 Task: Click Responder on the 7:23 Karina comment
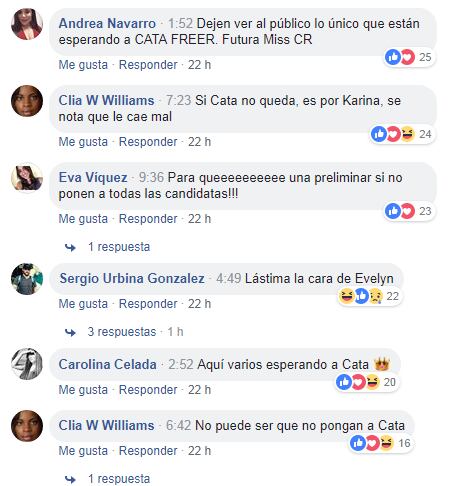coord(148,142)
